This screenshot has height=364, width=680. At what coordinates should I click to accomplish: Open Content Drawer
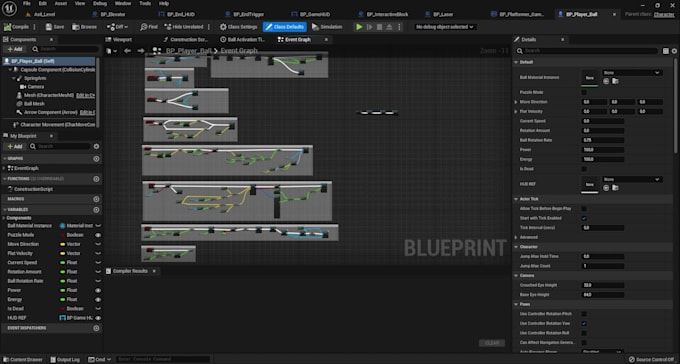point(23,360)
